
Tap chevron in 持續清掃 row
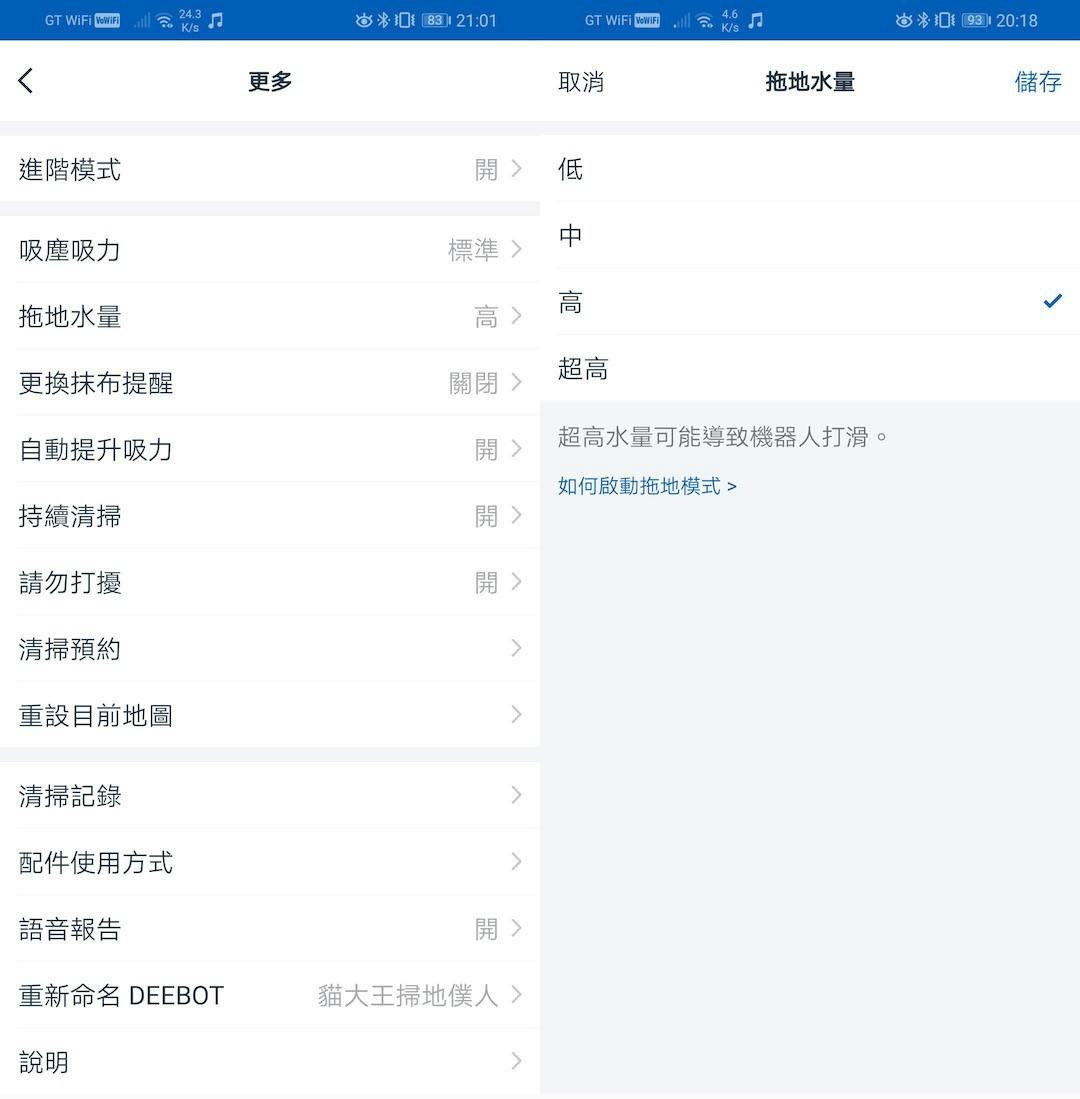(517, 516)
